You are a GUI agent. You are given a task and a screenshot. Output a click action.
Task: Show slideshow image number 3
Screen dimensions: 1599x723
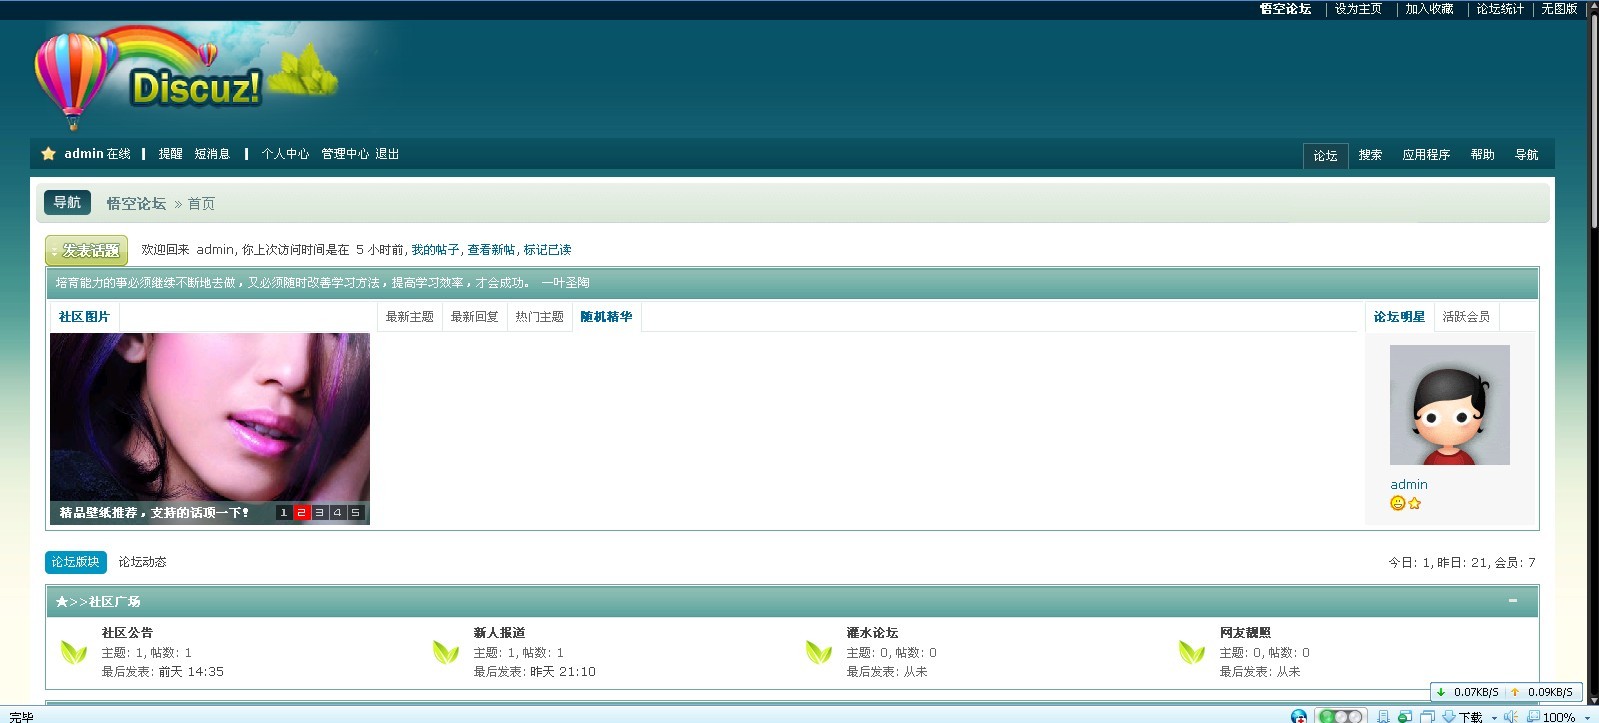[319, 512]
